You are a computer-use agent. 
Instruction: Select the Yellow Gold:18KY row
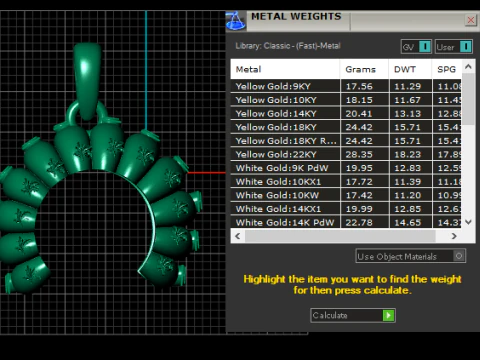346,127
